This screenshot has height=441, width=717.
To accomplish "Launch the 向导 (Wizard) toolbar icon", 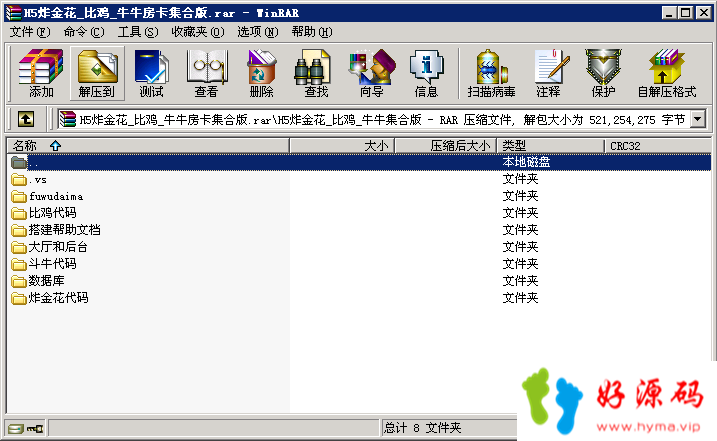I will pyautogui.click(x=371, y=73).
